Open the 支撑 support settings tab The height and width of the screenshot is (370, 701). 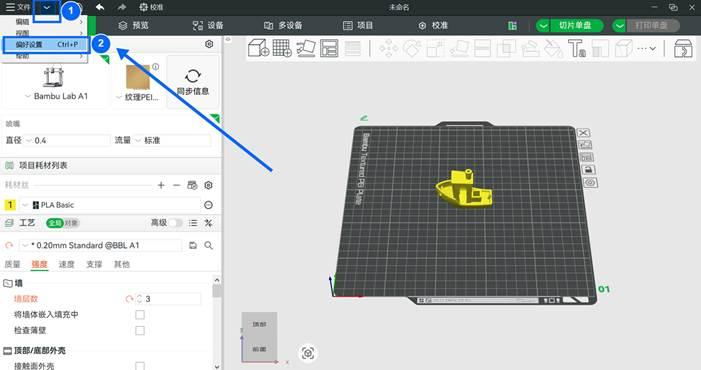click(x=94, y=264)
